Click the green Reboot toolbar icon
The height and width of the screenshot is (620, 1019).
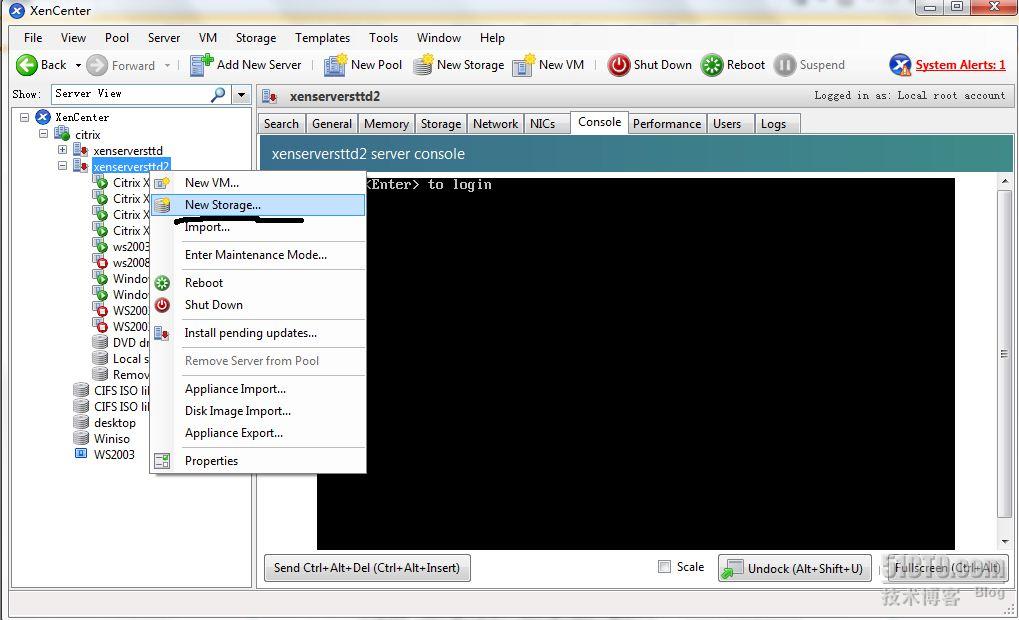point(712,65)
